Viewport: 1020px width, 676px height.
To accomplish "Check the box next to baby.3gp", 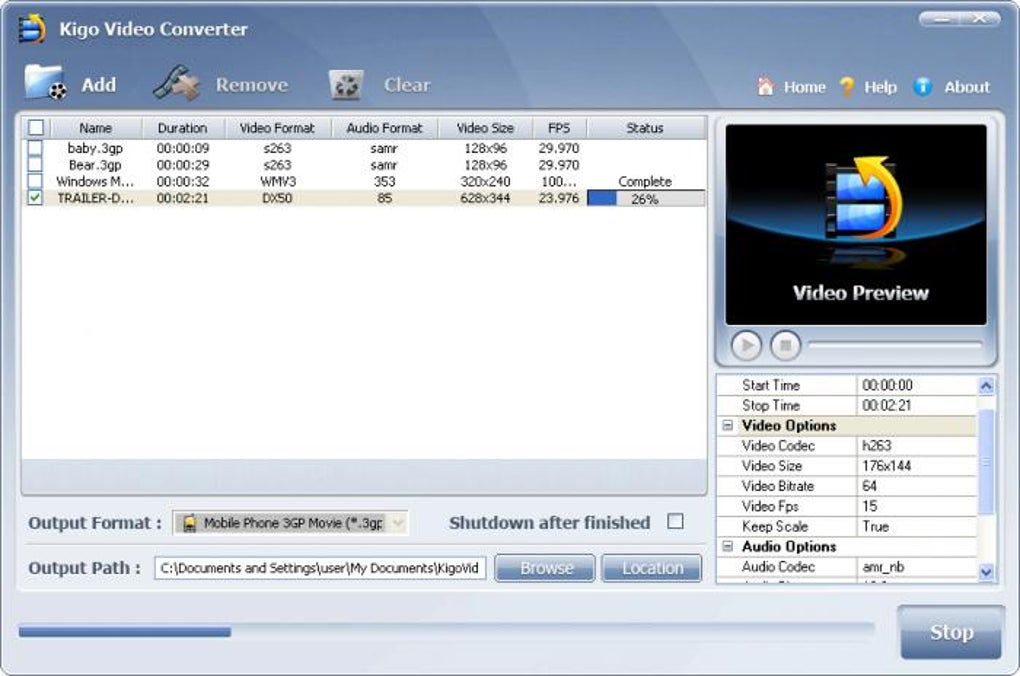I will click(x=36, y=148).
